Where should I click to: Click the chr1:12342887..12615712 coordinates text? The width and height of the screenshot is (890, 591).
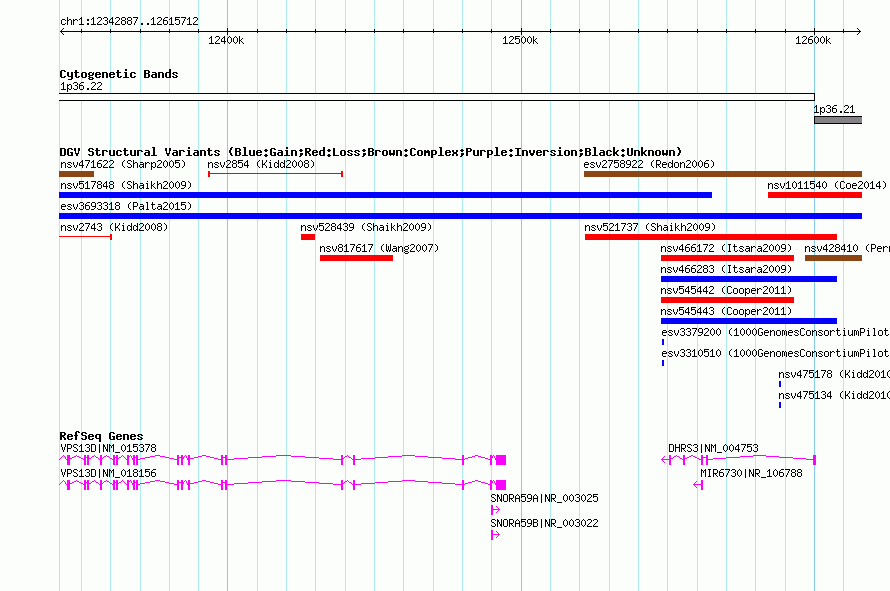point(129,21)
